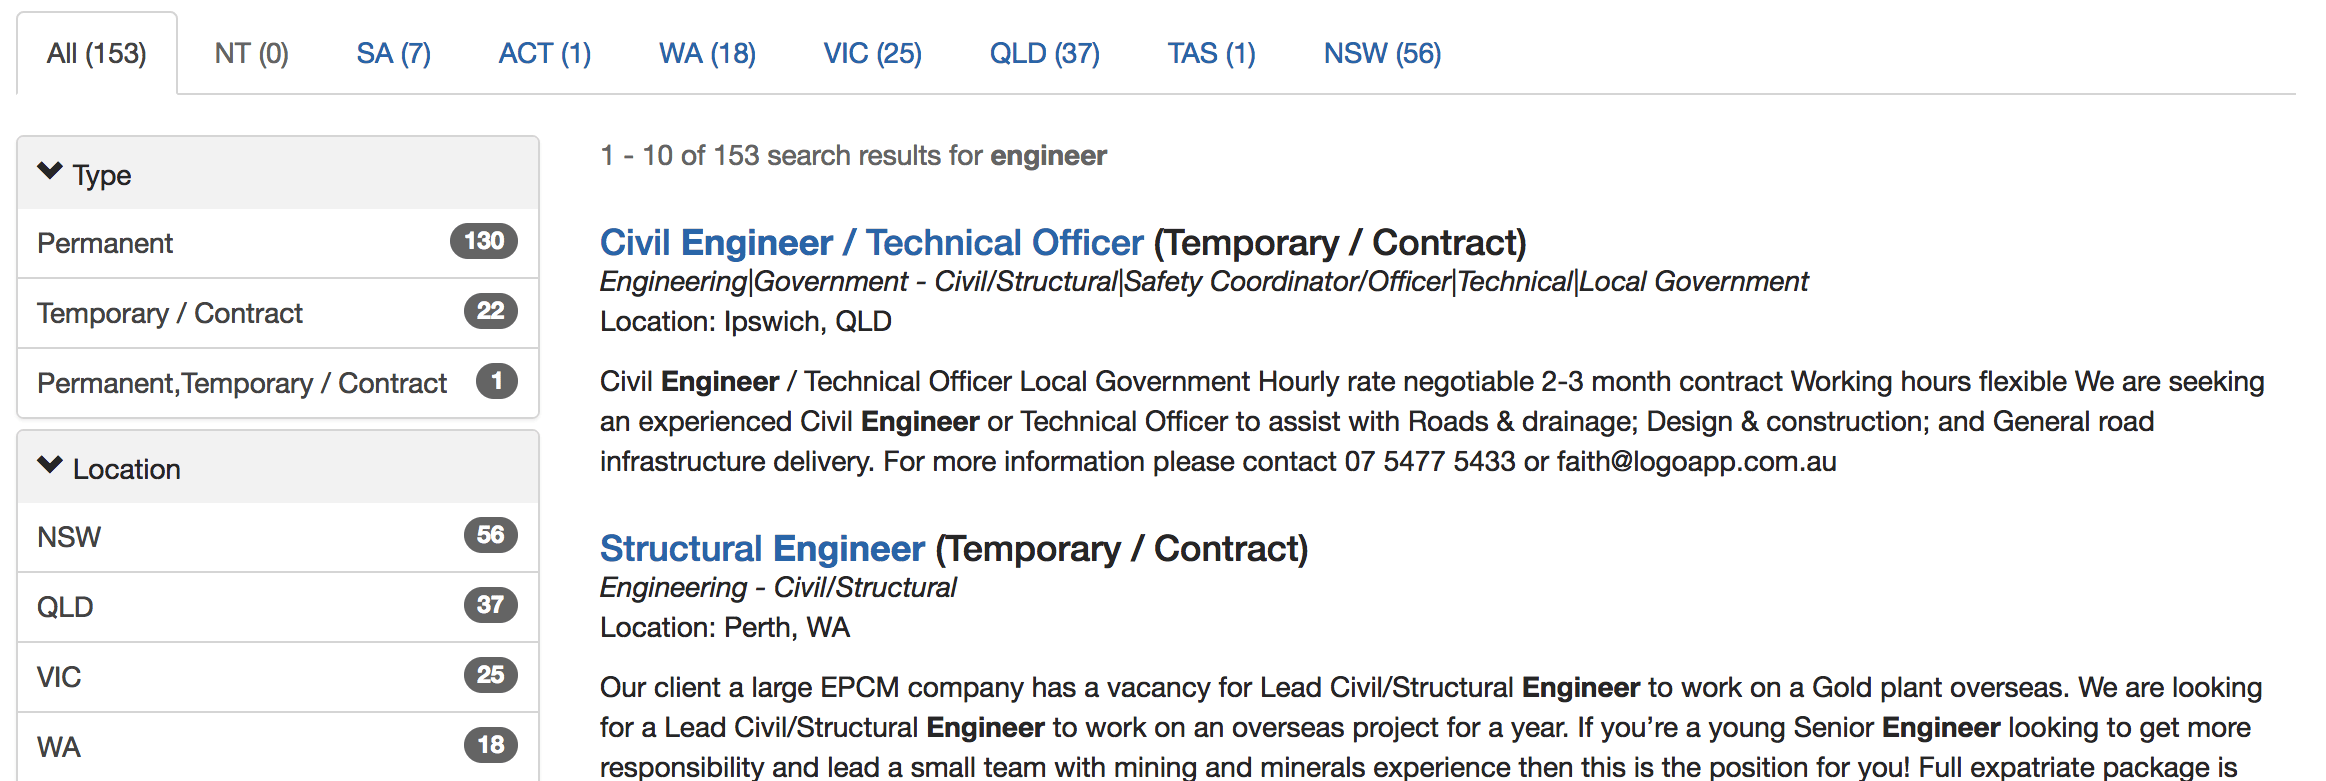
Task: Select the ACT (1) tab
Action: point(544,54)
